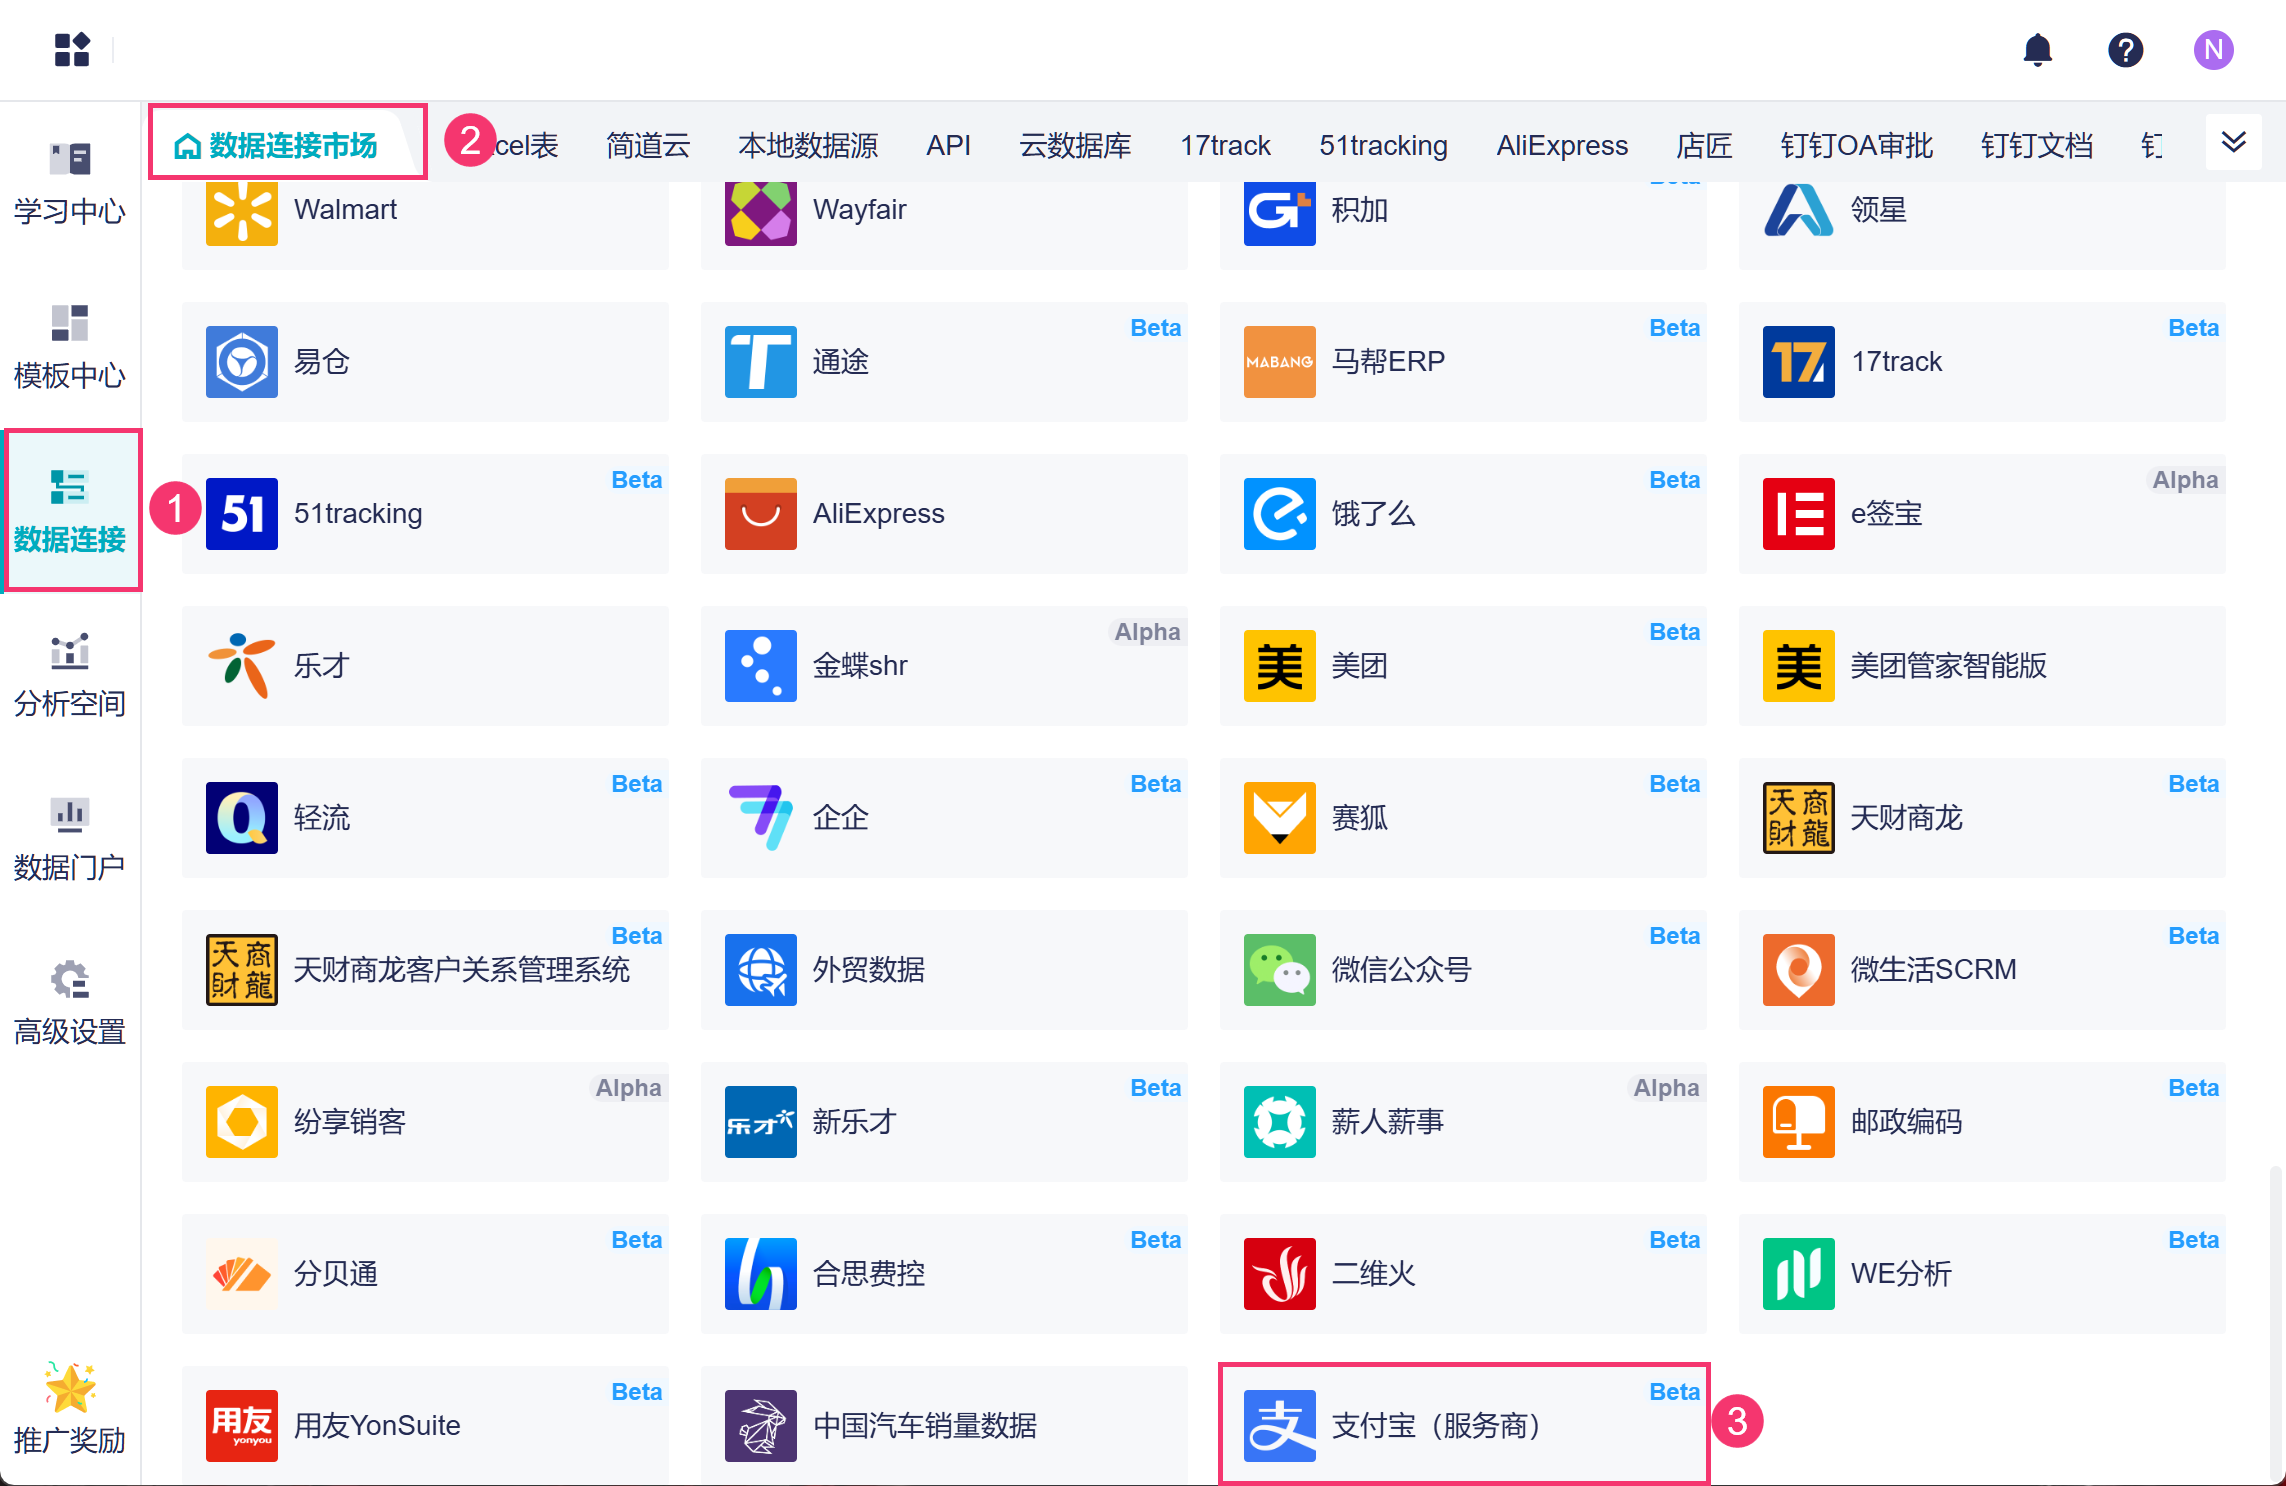
Task: Switch to the 简道云 tab
Action: tap(648, 146)
